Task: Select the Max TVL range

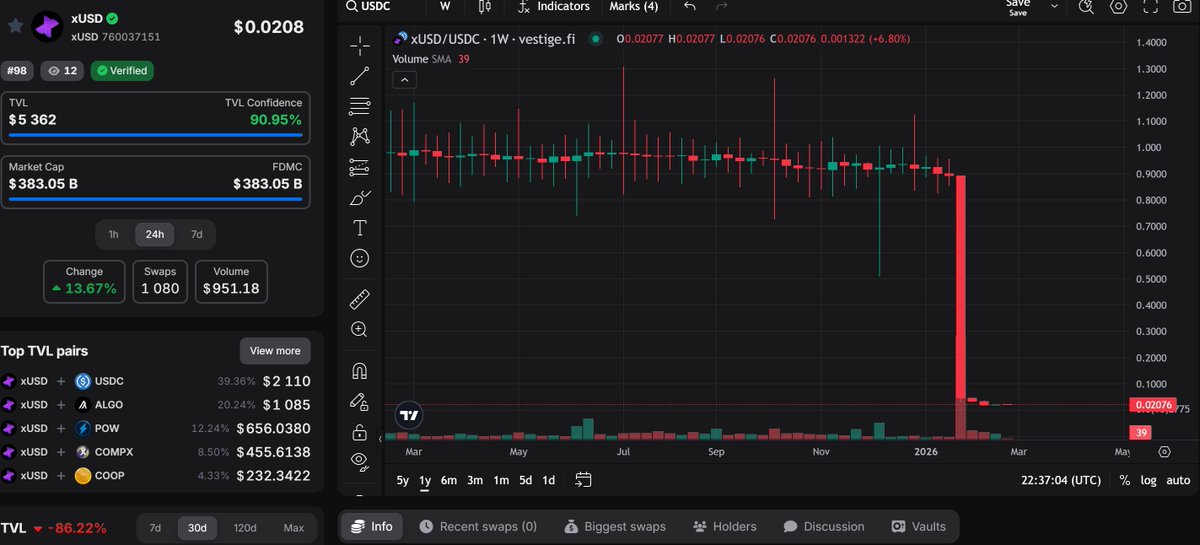Action: tap(294, 528)
